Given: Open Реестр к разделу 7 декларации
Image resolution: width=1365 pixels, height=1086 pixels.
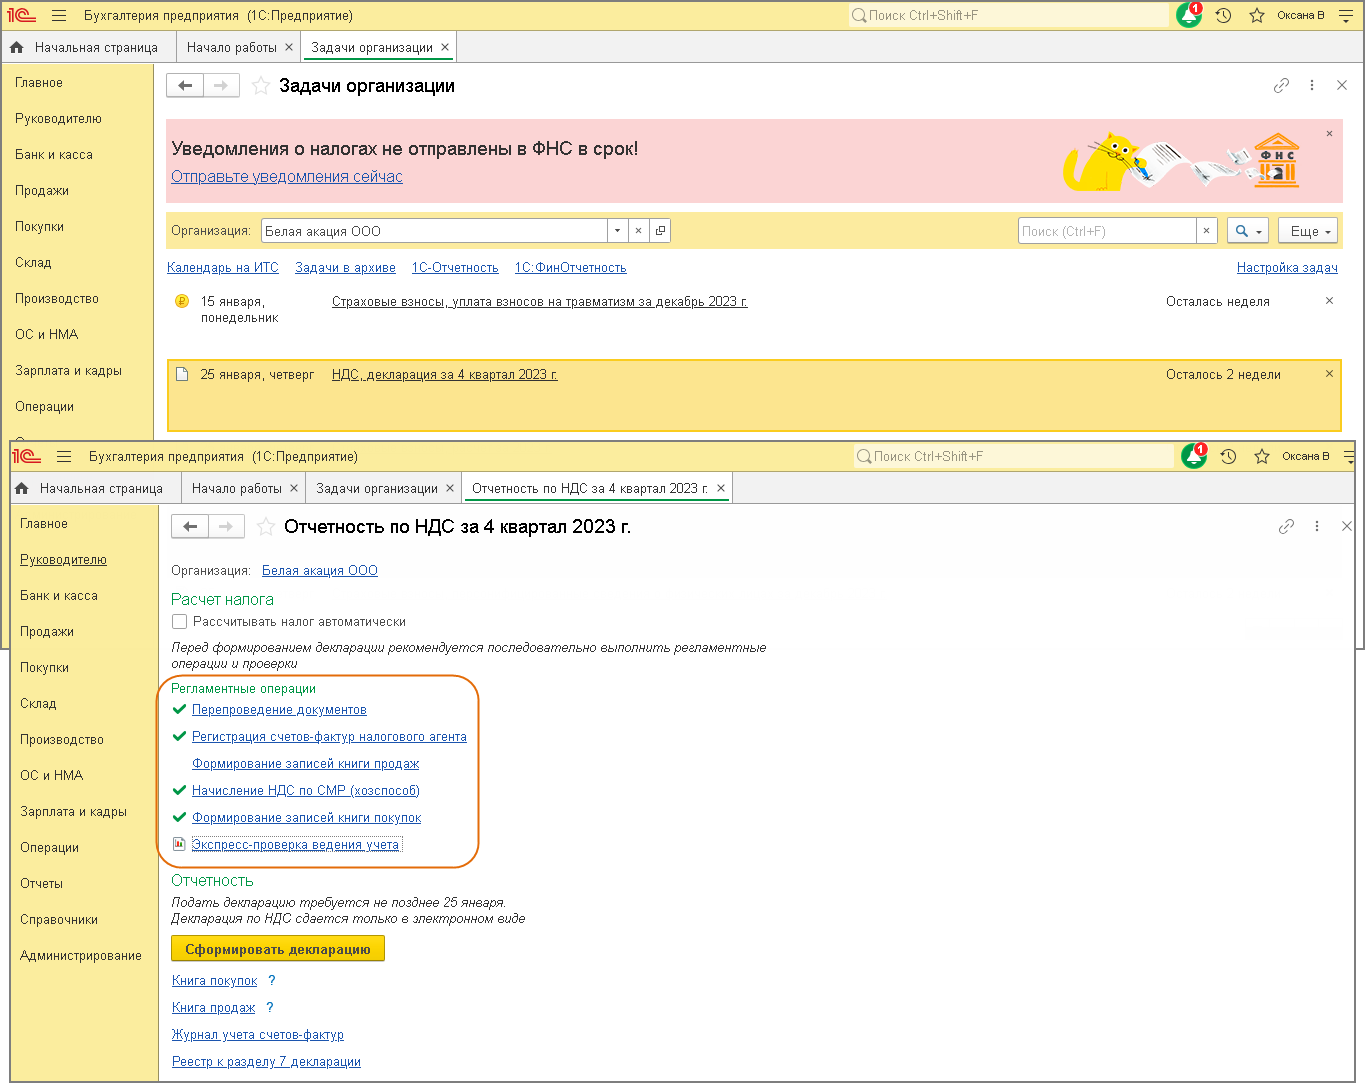Looking at the screenshot, I should click(x=266, y=1062).
